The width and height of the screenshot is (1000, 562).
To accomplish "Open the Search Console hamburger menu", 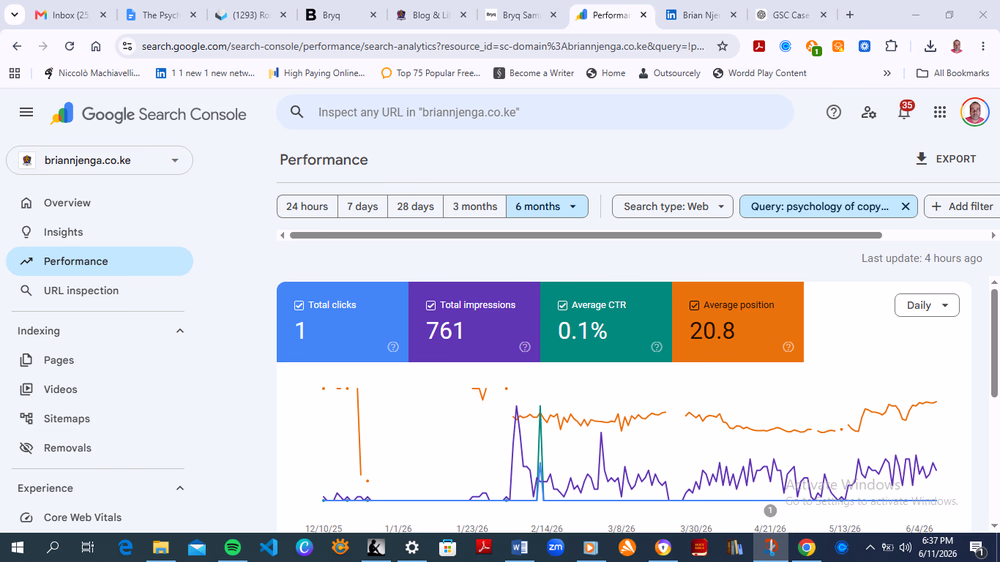I will 26,112.
